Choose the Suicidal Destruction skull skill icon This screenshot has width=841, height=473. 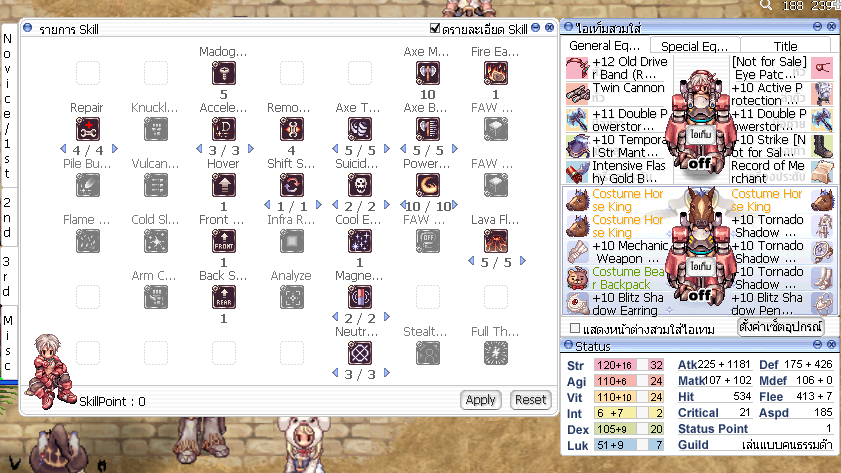tap(359, 186)
